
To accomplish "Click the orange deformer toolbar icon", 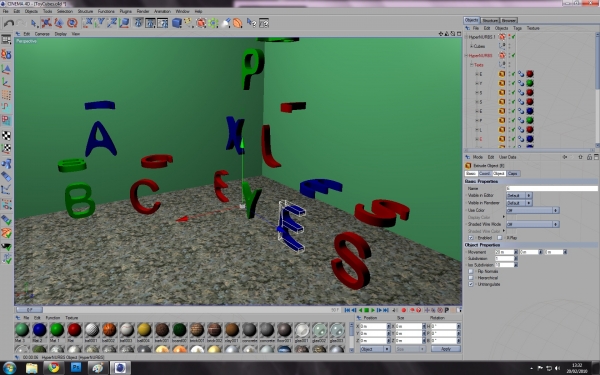I will coord(238,23).
